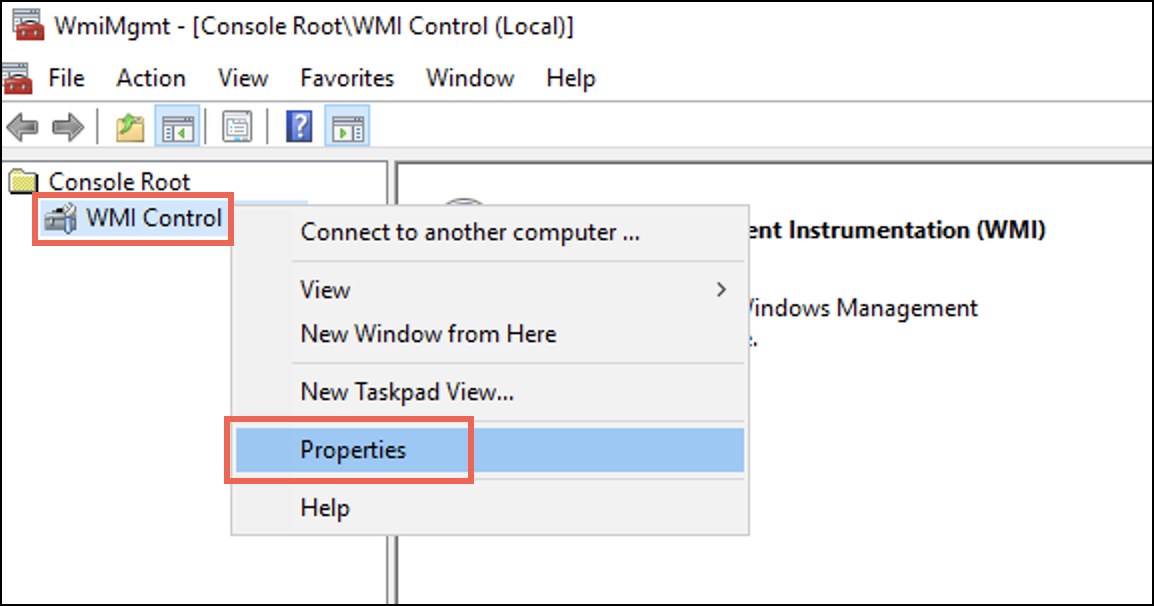Viewport: 1154px width, 606px height.
Task: Open the Favorites menu
Action: tap(347, 78)
